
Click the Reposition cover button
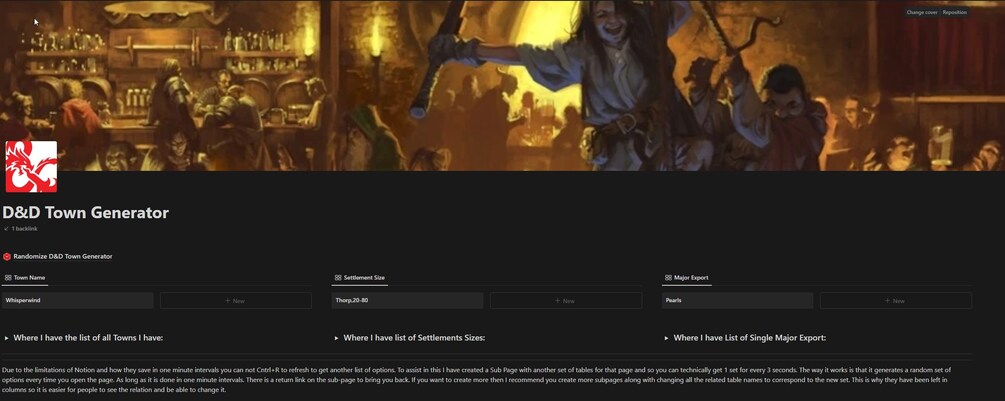pyautogui.click(x=954, y=12)
